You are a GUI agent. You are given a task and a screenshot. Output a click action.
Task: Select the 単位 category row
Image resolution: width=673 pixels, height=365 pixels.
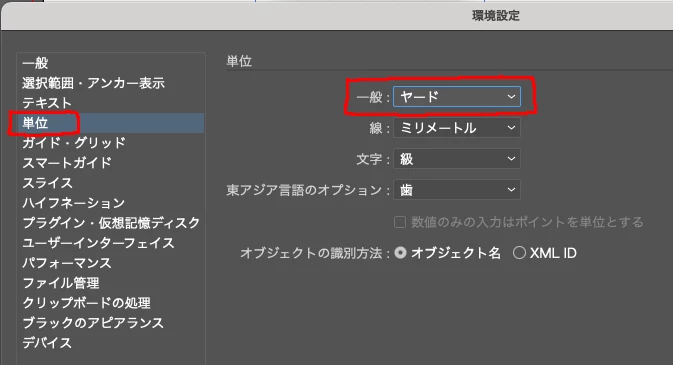(x=111, y=123)
